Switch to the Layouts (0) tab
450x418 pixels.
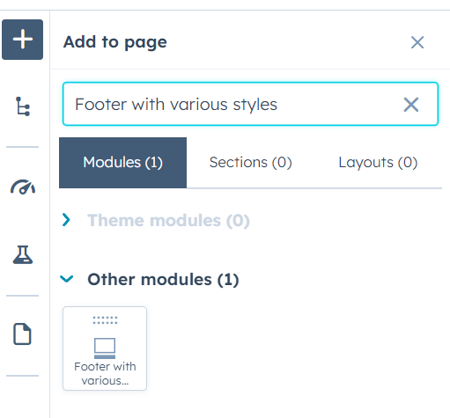point(378,162)
